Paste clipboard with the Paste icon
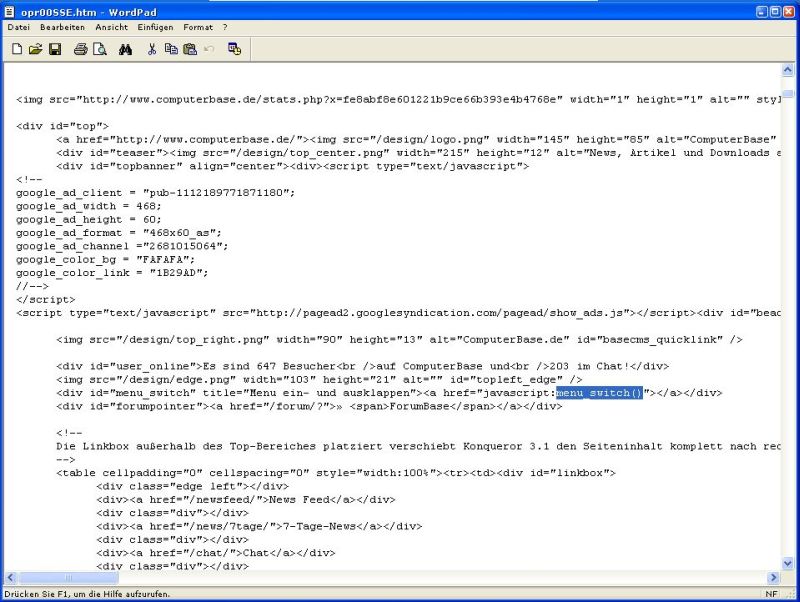 [x=190, y=49]
